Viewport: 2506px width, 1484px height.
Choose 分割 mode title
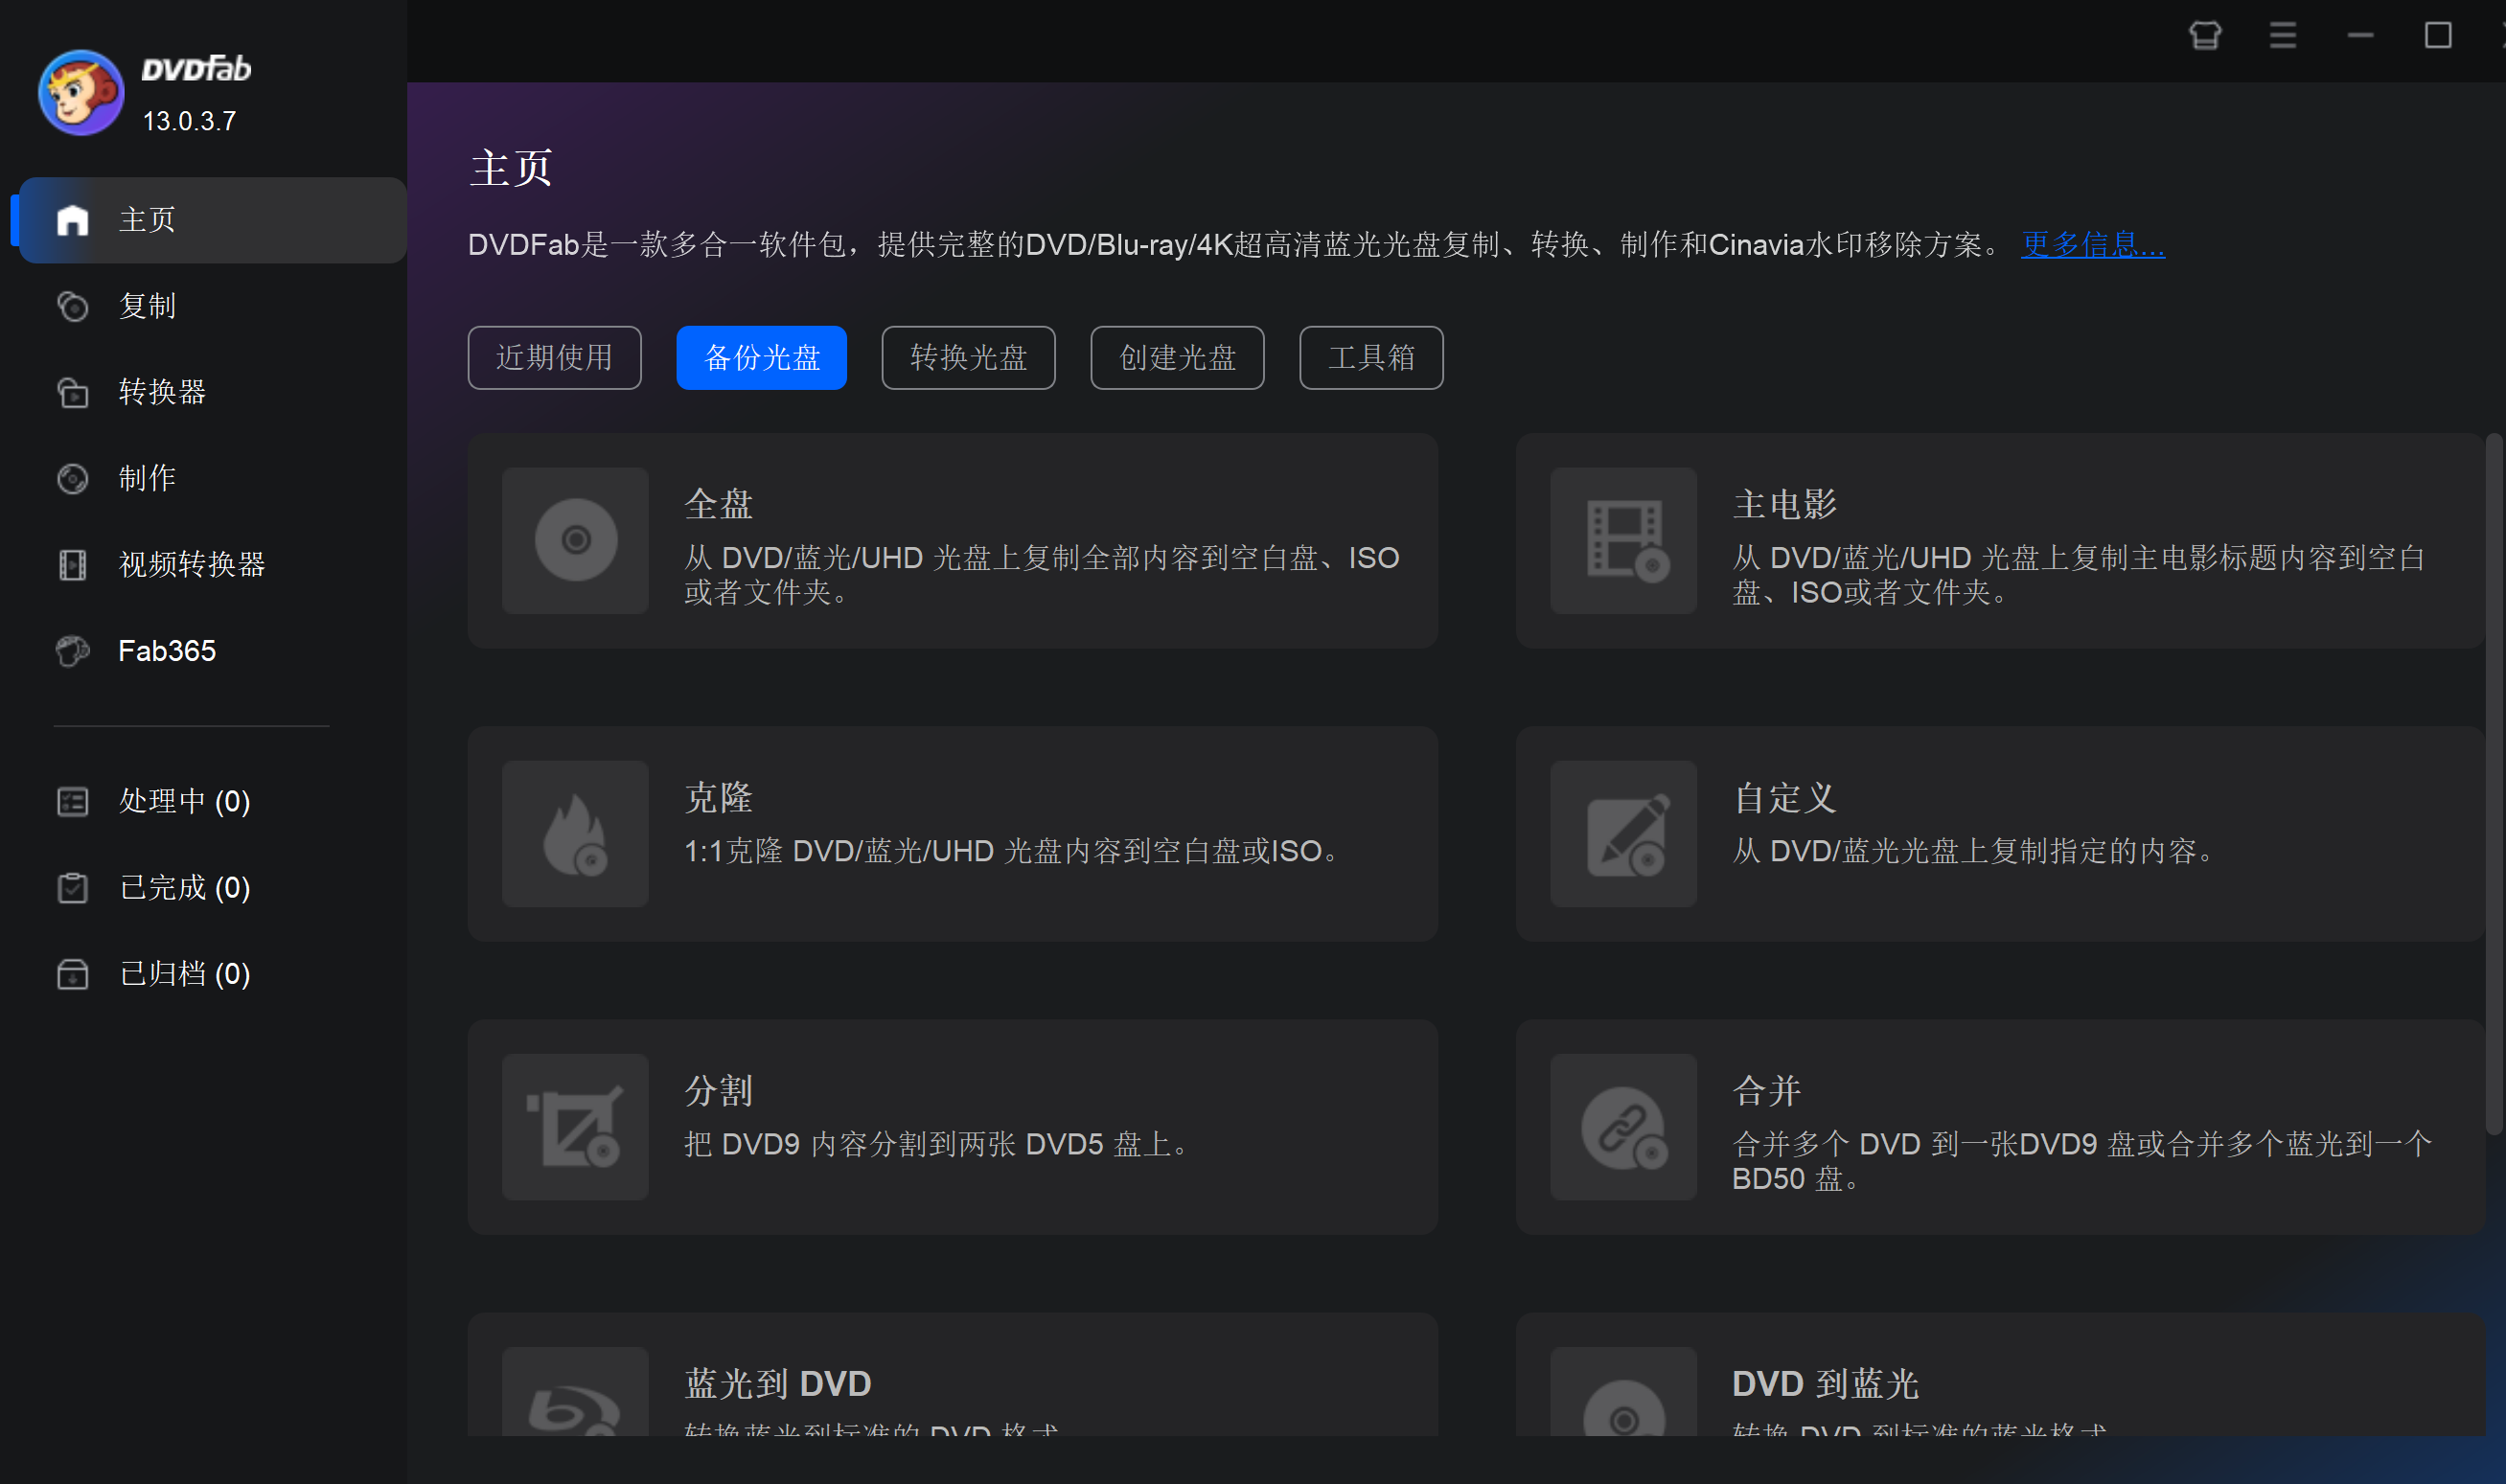[x=718, y=1091]
